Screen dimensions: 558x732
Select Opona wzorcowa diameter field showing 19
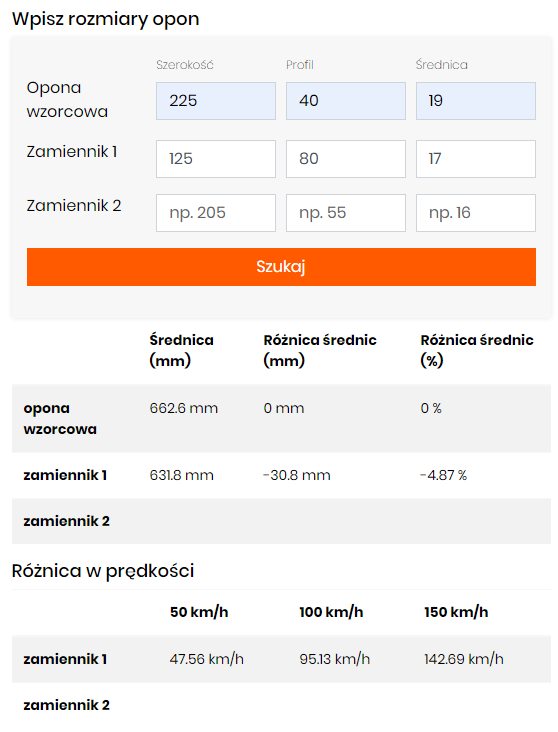pyautogui.click(x=476, y=101)
